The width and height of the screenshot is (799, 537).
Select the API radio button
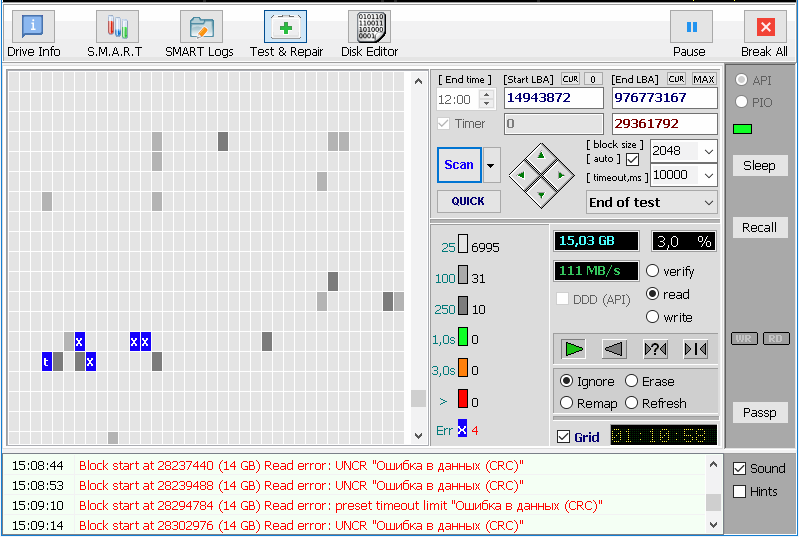pos(741,80)
